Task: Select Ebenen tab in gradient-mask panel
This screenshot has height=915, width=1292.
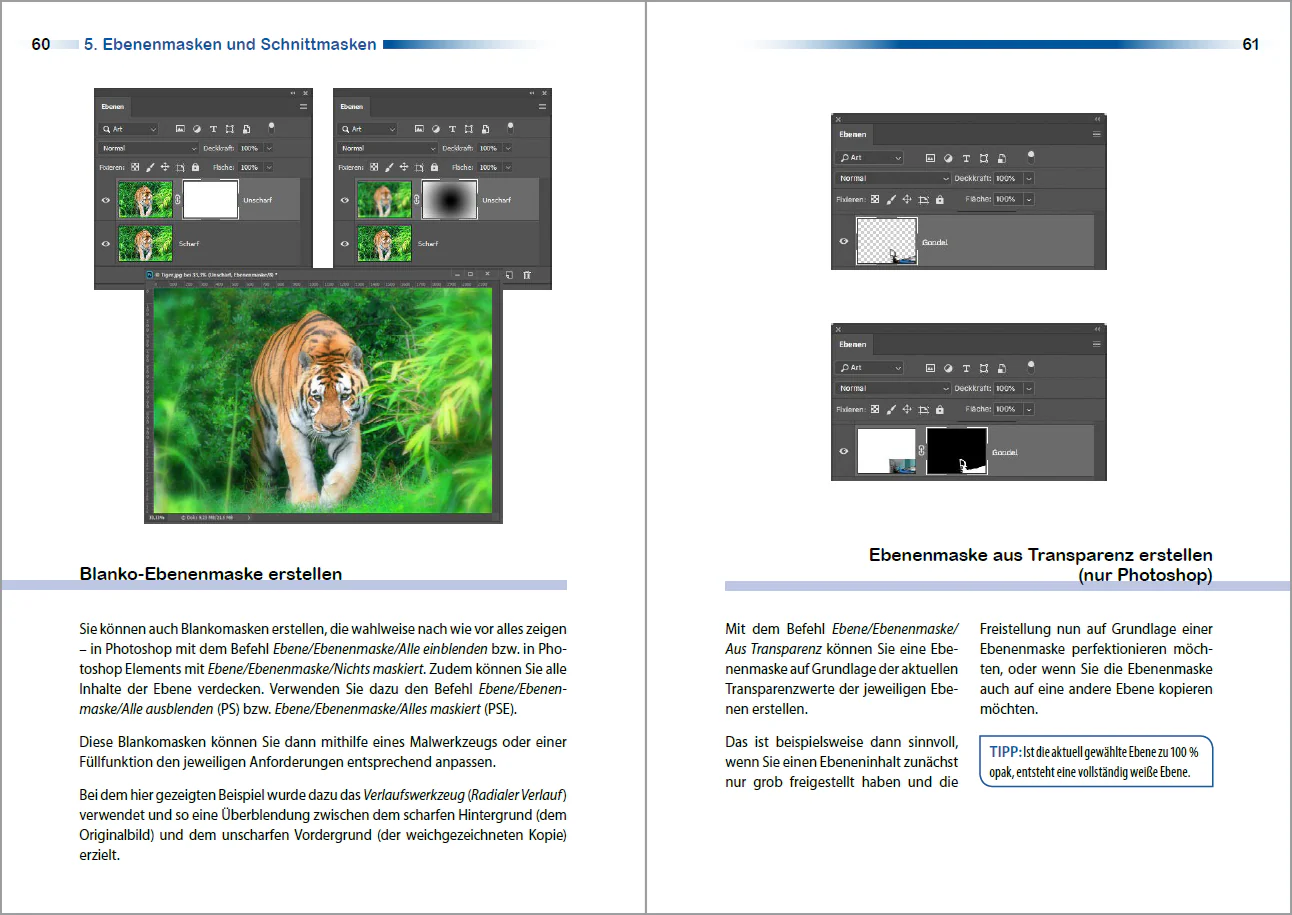Action: coord(351,106)
